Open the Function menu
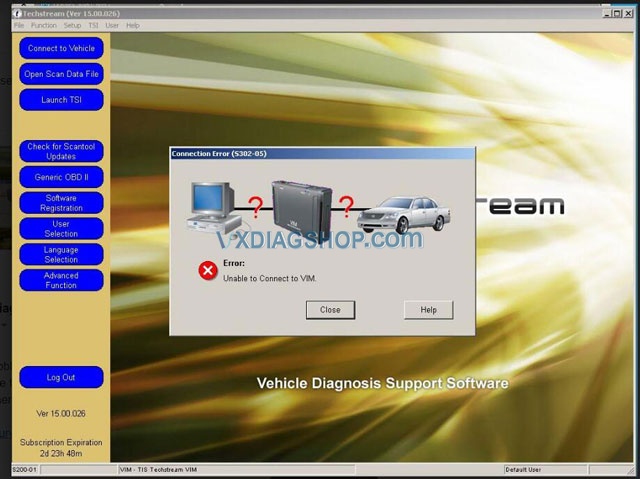 (x=44, y=25)
